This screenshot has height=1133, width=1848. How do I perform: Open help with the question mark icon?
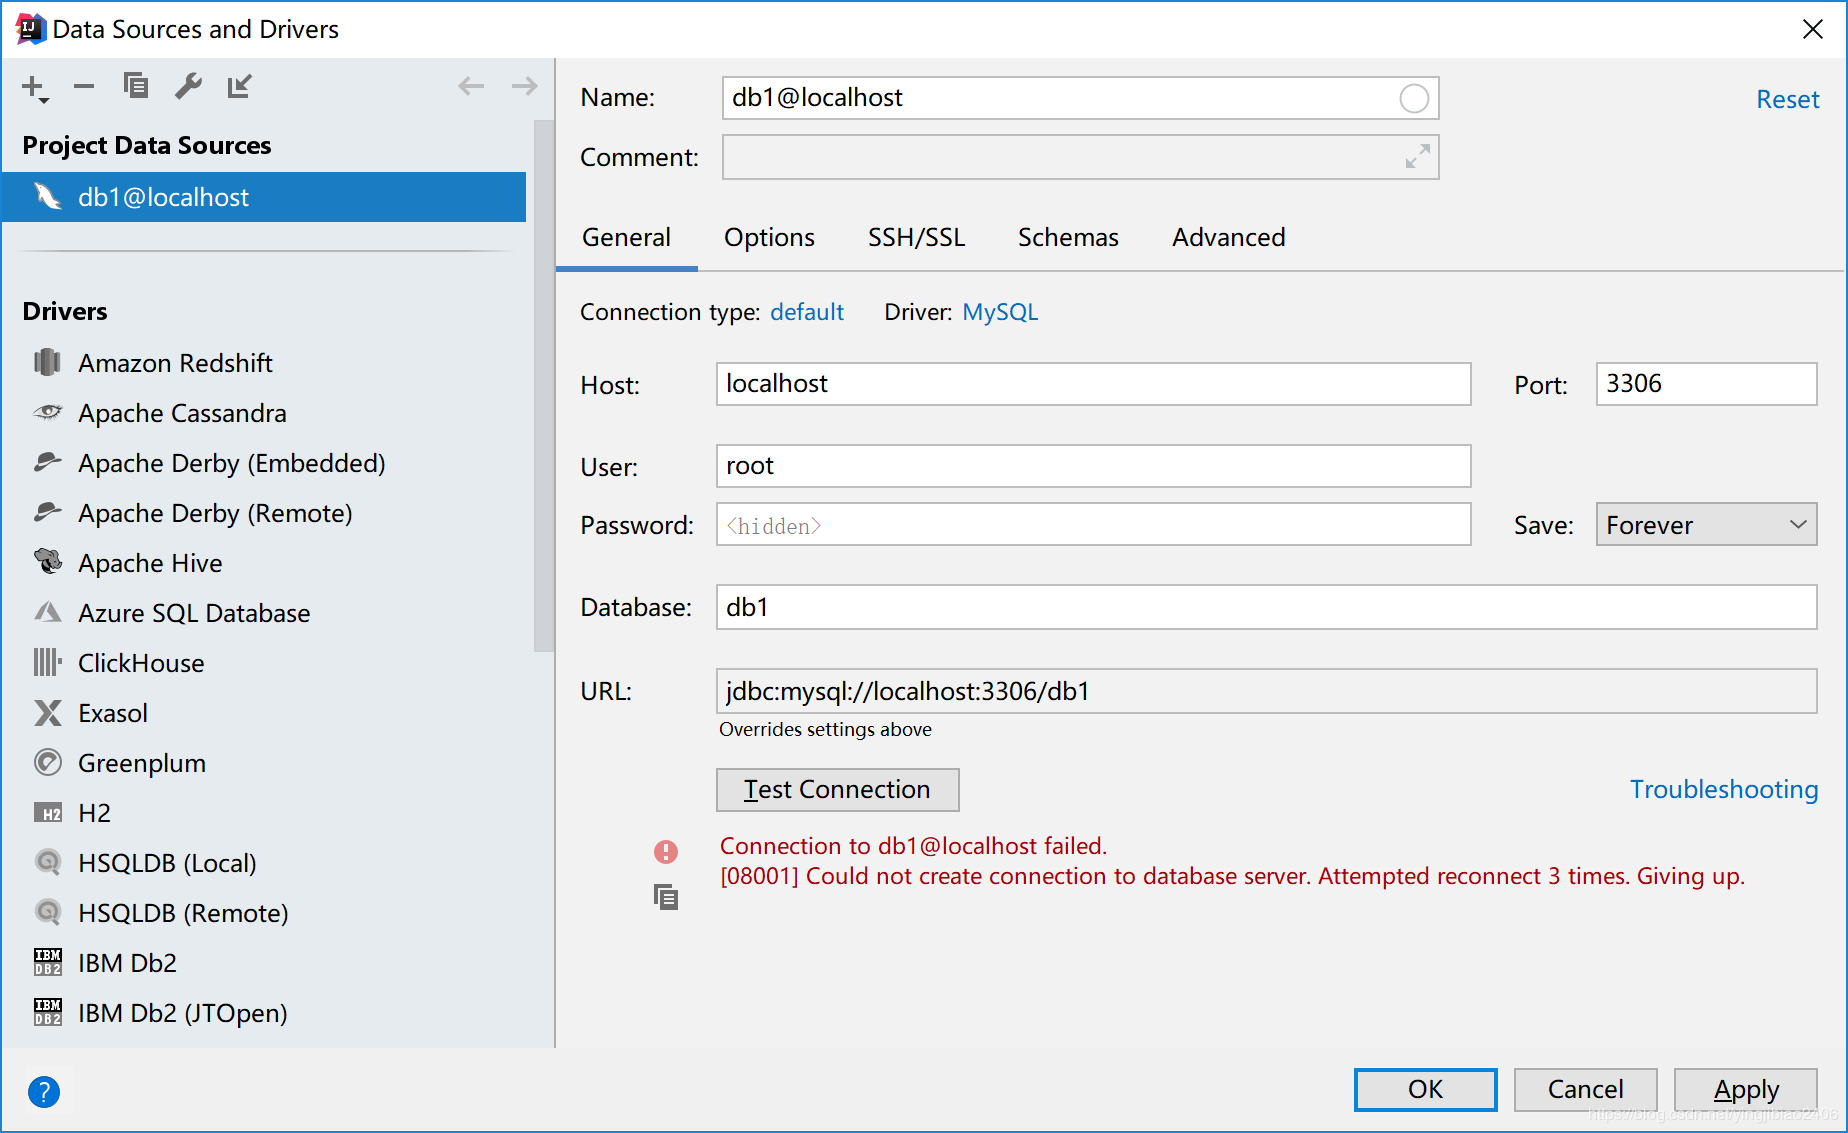pyautogui.click(x=44, y=1091)
